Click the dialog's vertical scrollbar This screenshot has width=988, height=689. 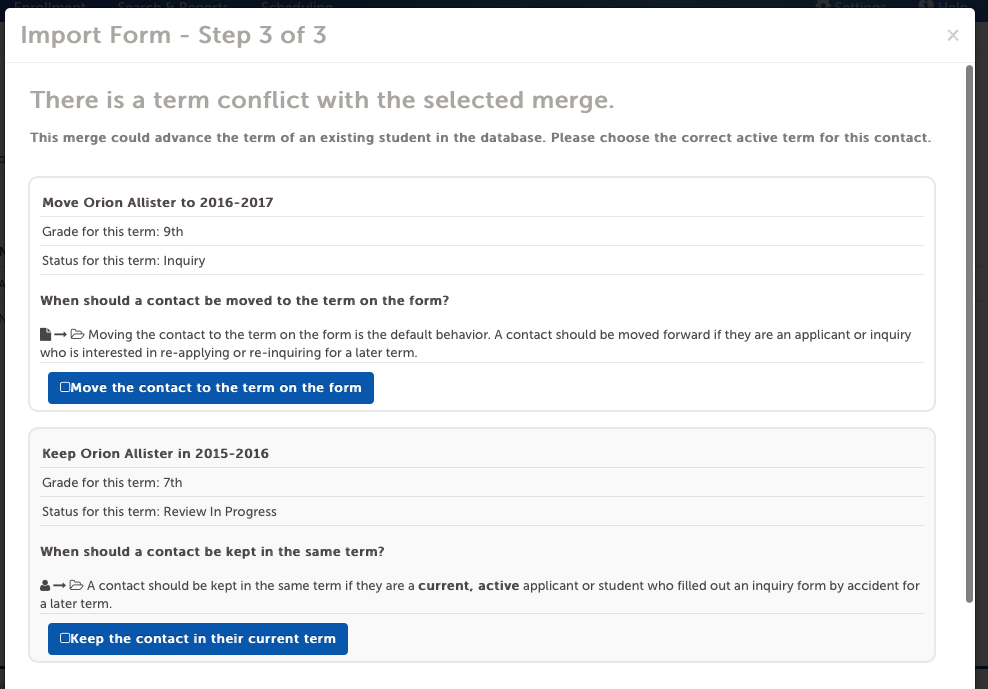pyautogui.click(x=969, y=333)
